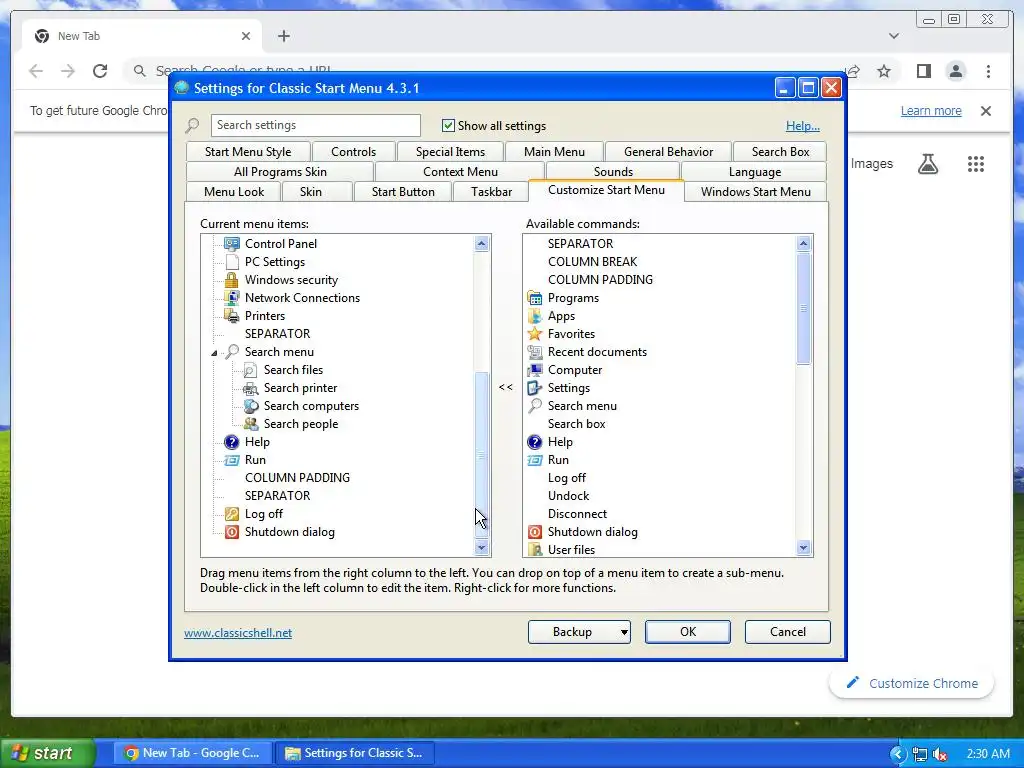Image resolution: width=1024 pixels, height=768 pixels.
Task: Select Settings icon in available commands
Action: pos(534,388)
